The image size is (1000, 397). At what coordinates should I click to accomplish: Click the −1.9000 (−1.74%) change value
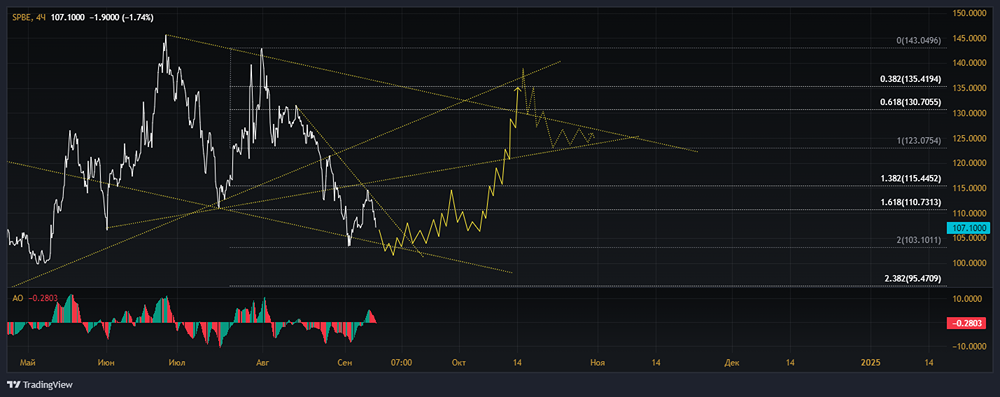point(122,18)
